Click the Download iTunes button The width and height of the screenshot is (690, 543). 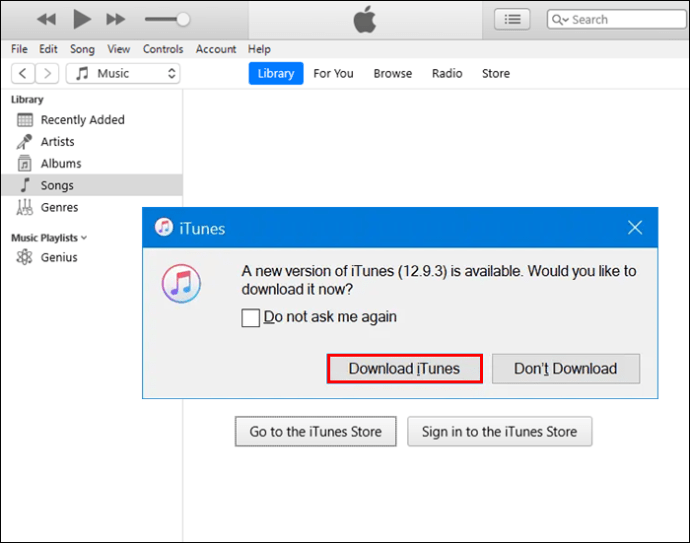point(404,368)
